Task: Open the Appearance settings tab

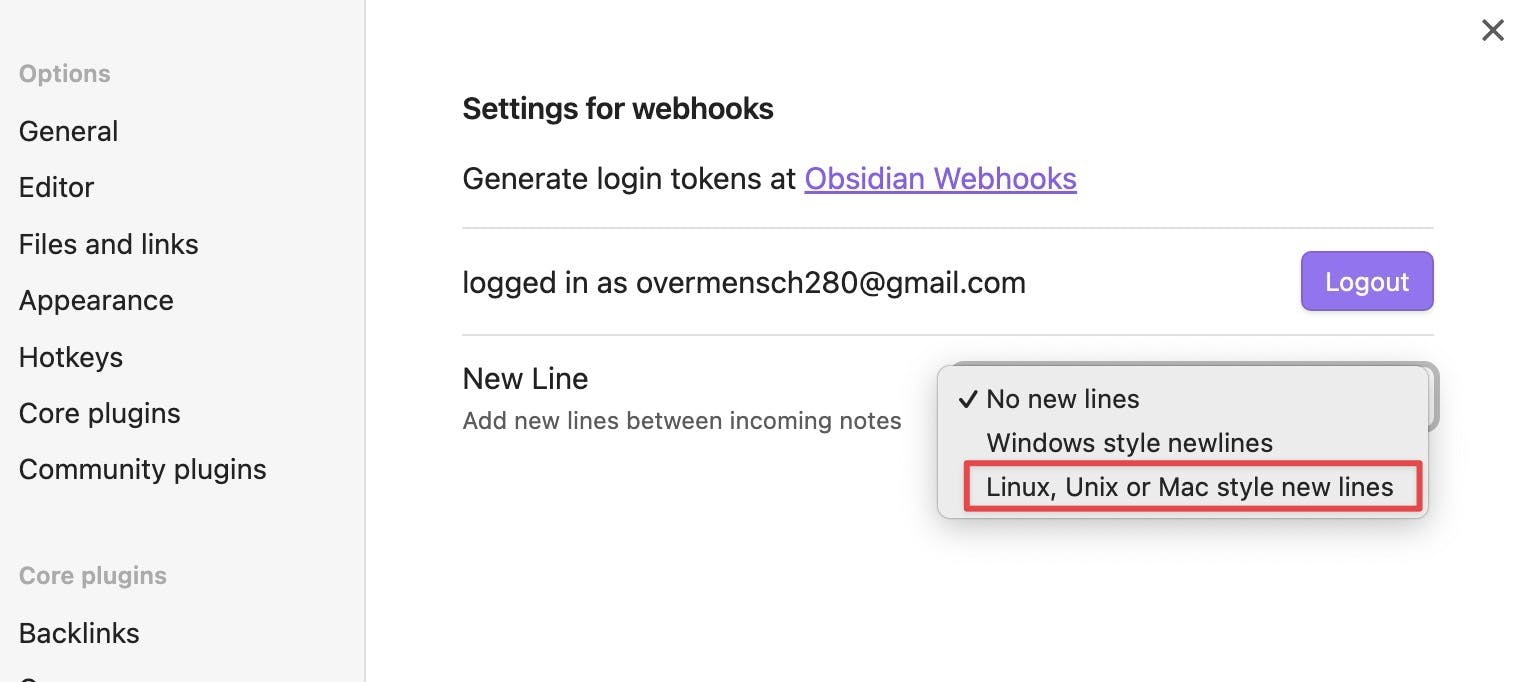Action: click(x=96, y=300)
